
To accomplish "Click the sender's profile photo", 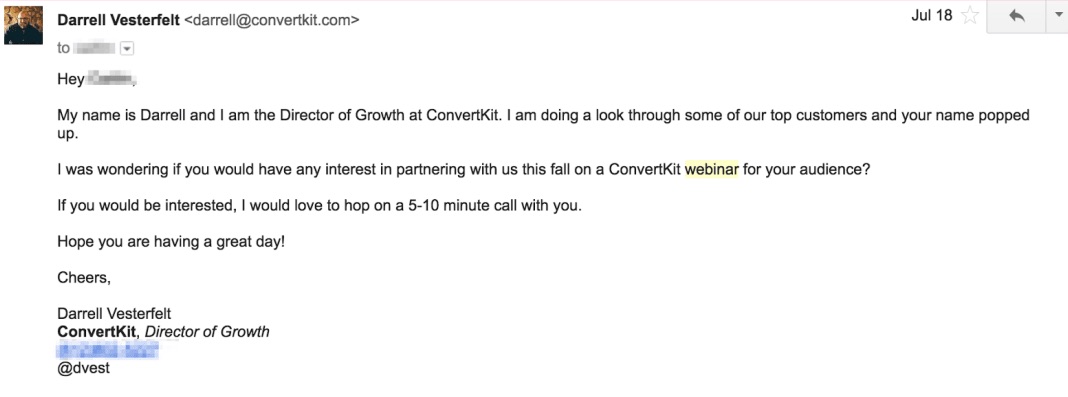I will pyautogui.click(x=24, y=25).
